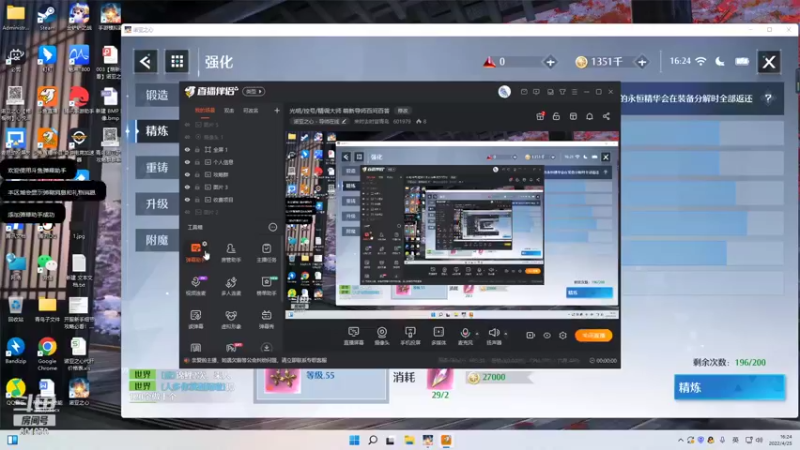Open the 弹幕秀 danmaku show tool
This screenshot has height=450, width=800.
click(x=266, y=319)
